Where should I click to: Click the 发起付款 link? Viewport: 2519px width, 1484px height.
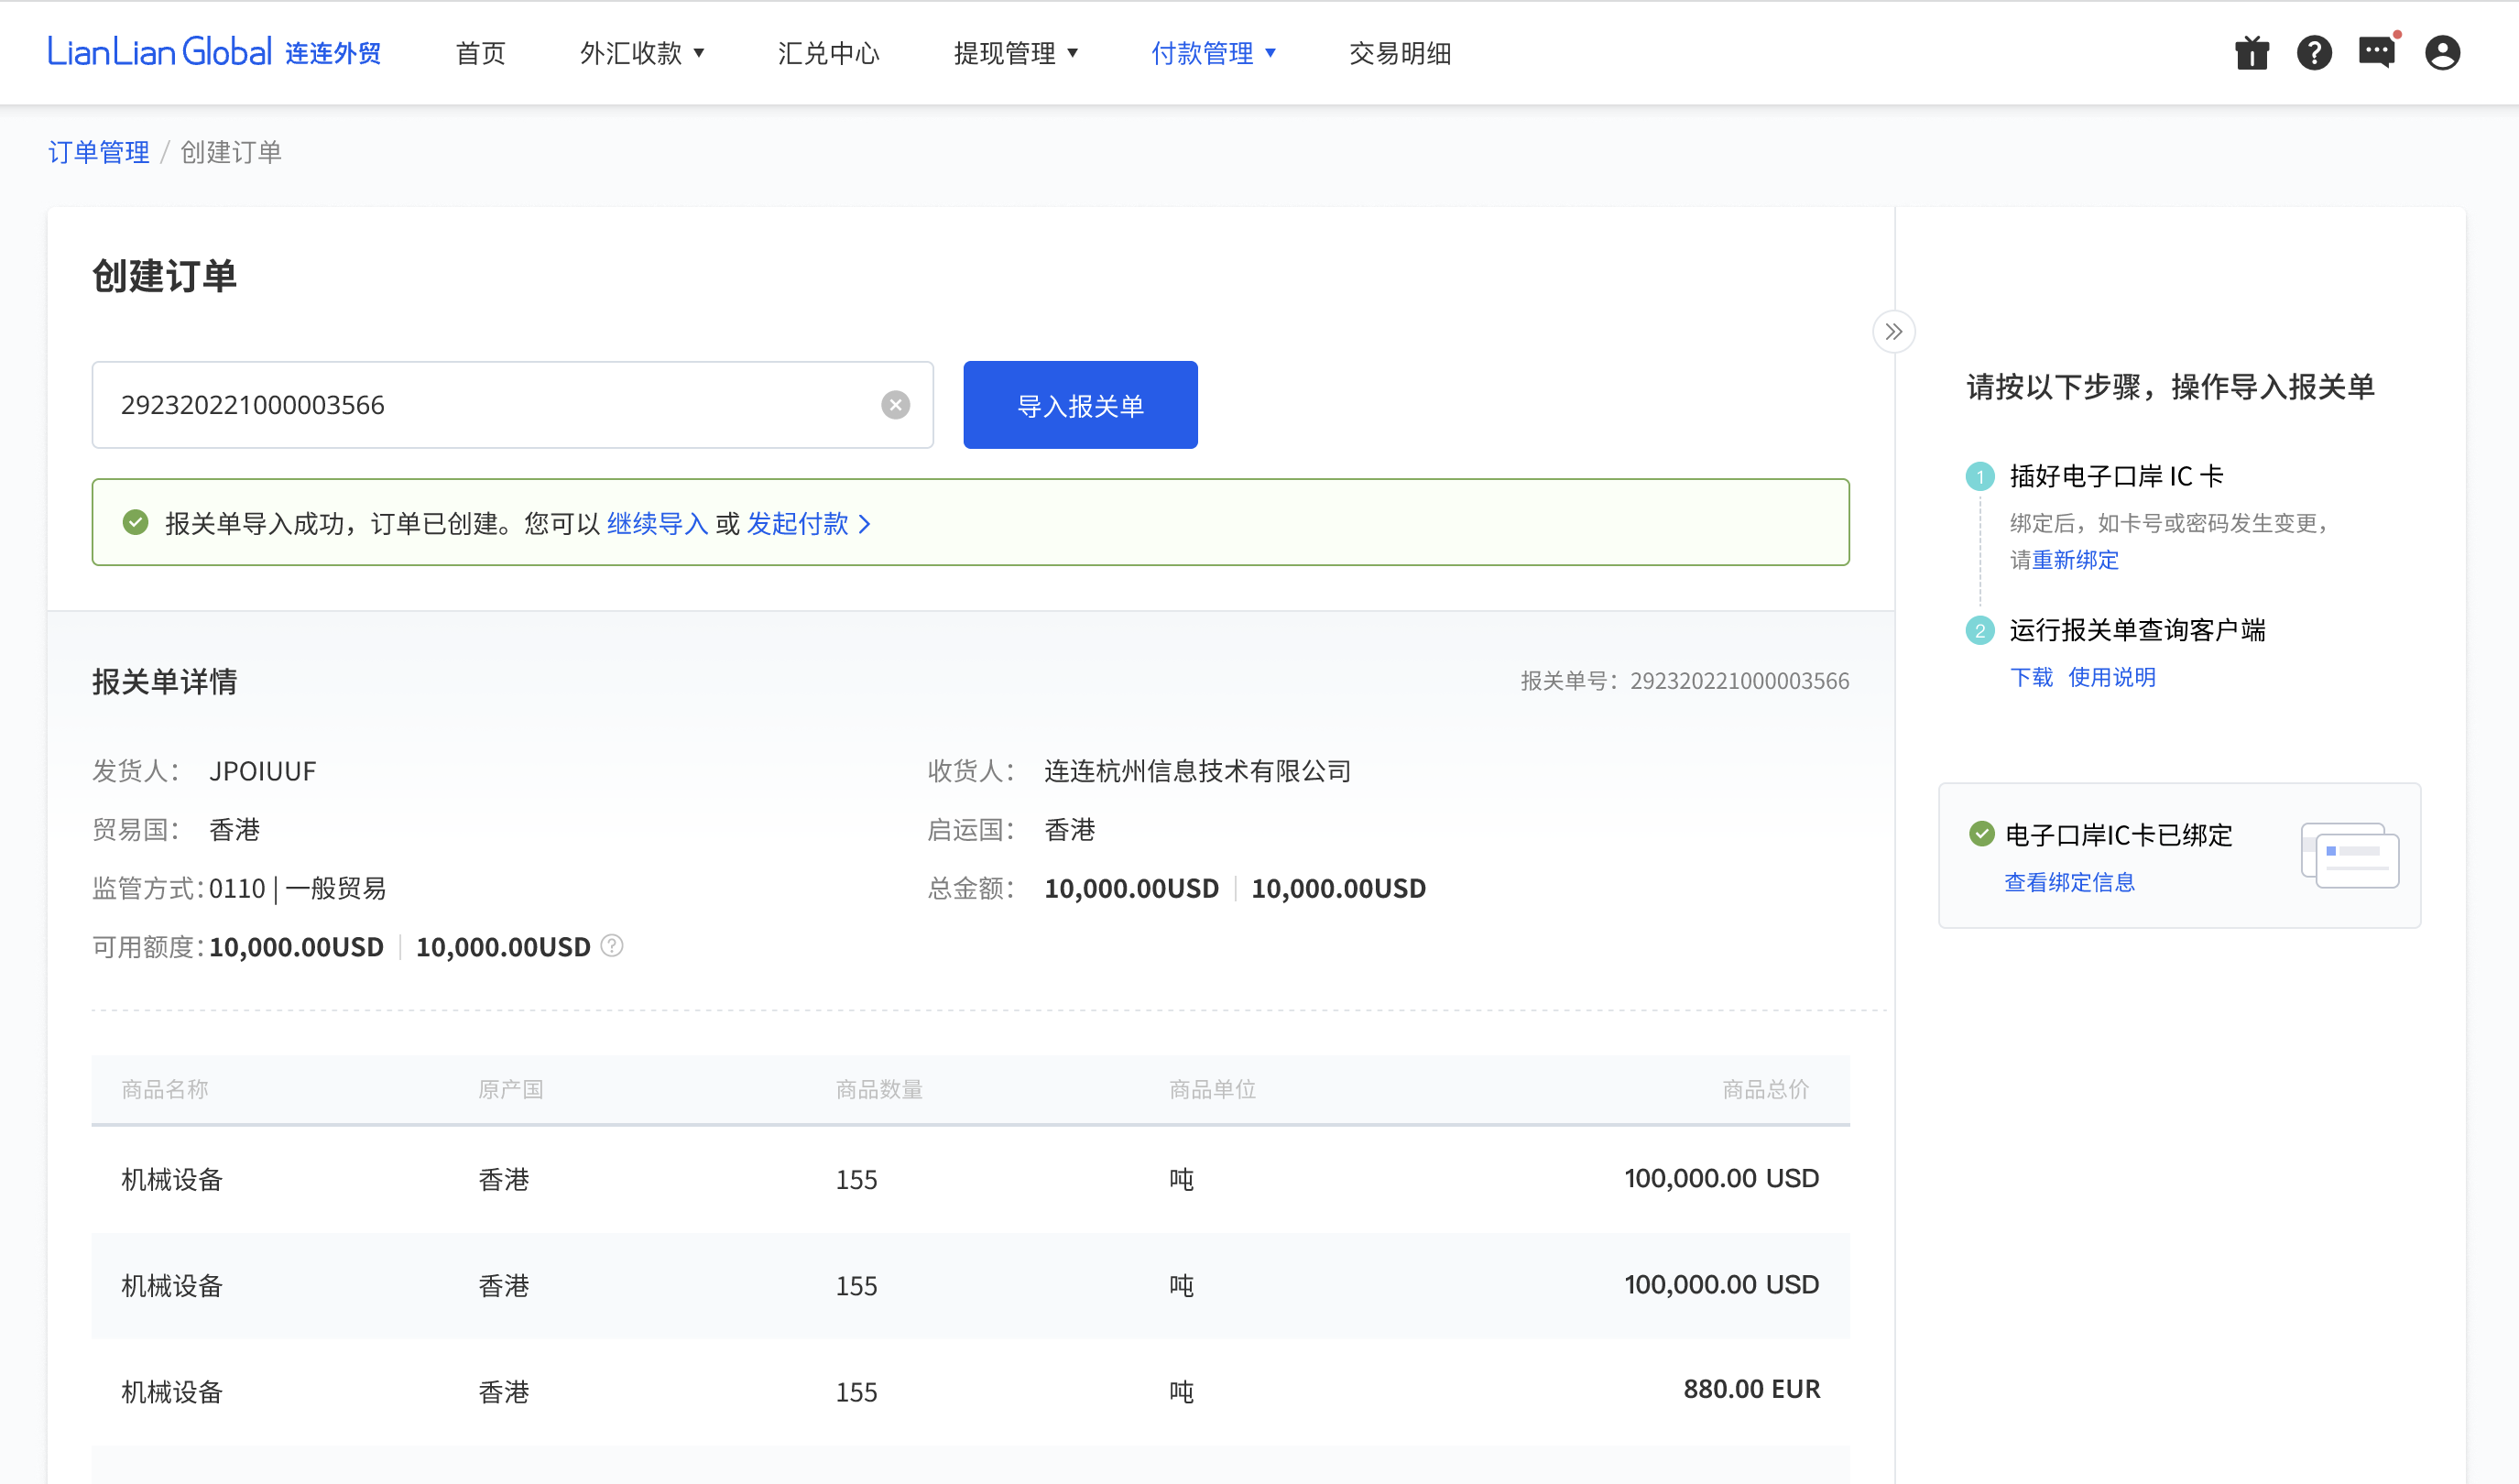808,524
